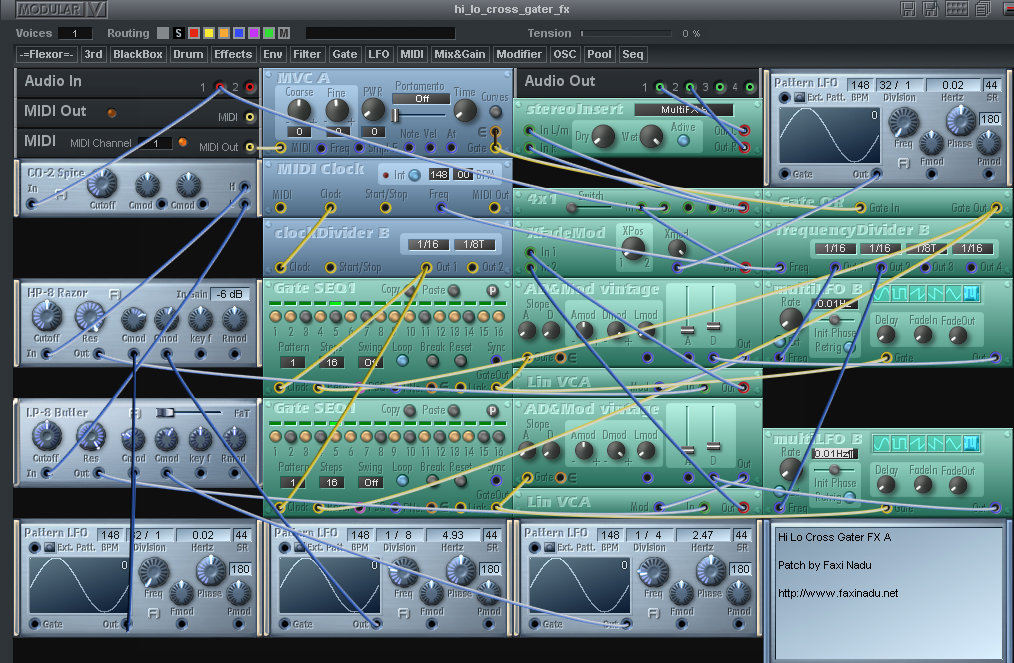This screenshot has height=663, width=1014.
Task: Toggle the M routing button
Action: (x=284, y=33)
